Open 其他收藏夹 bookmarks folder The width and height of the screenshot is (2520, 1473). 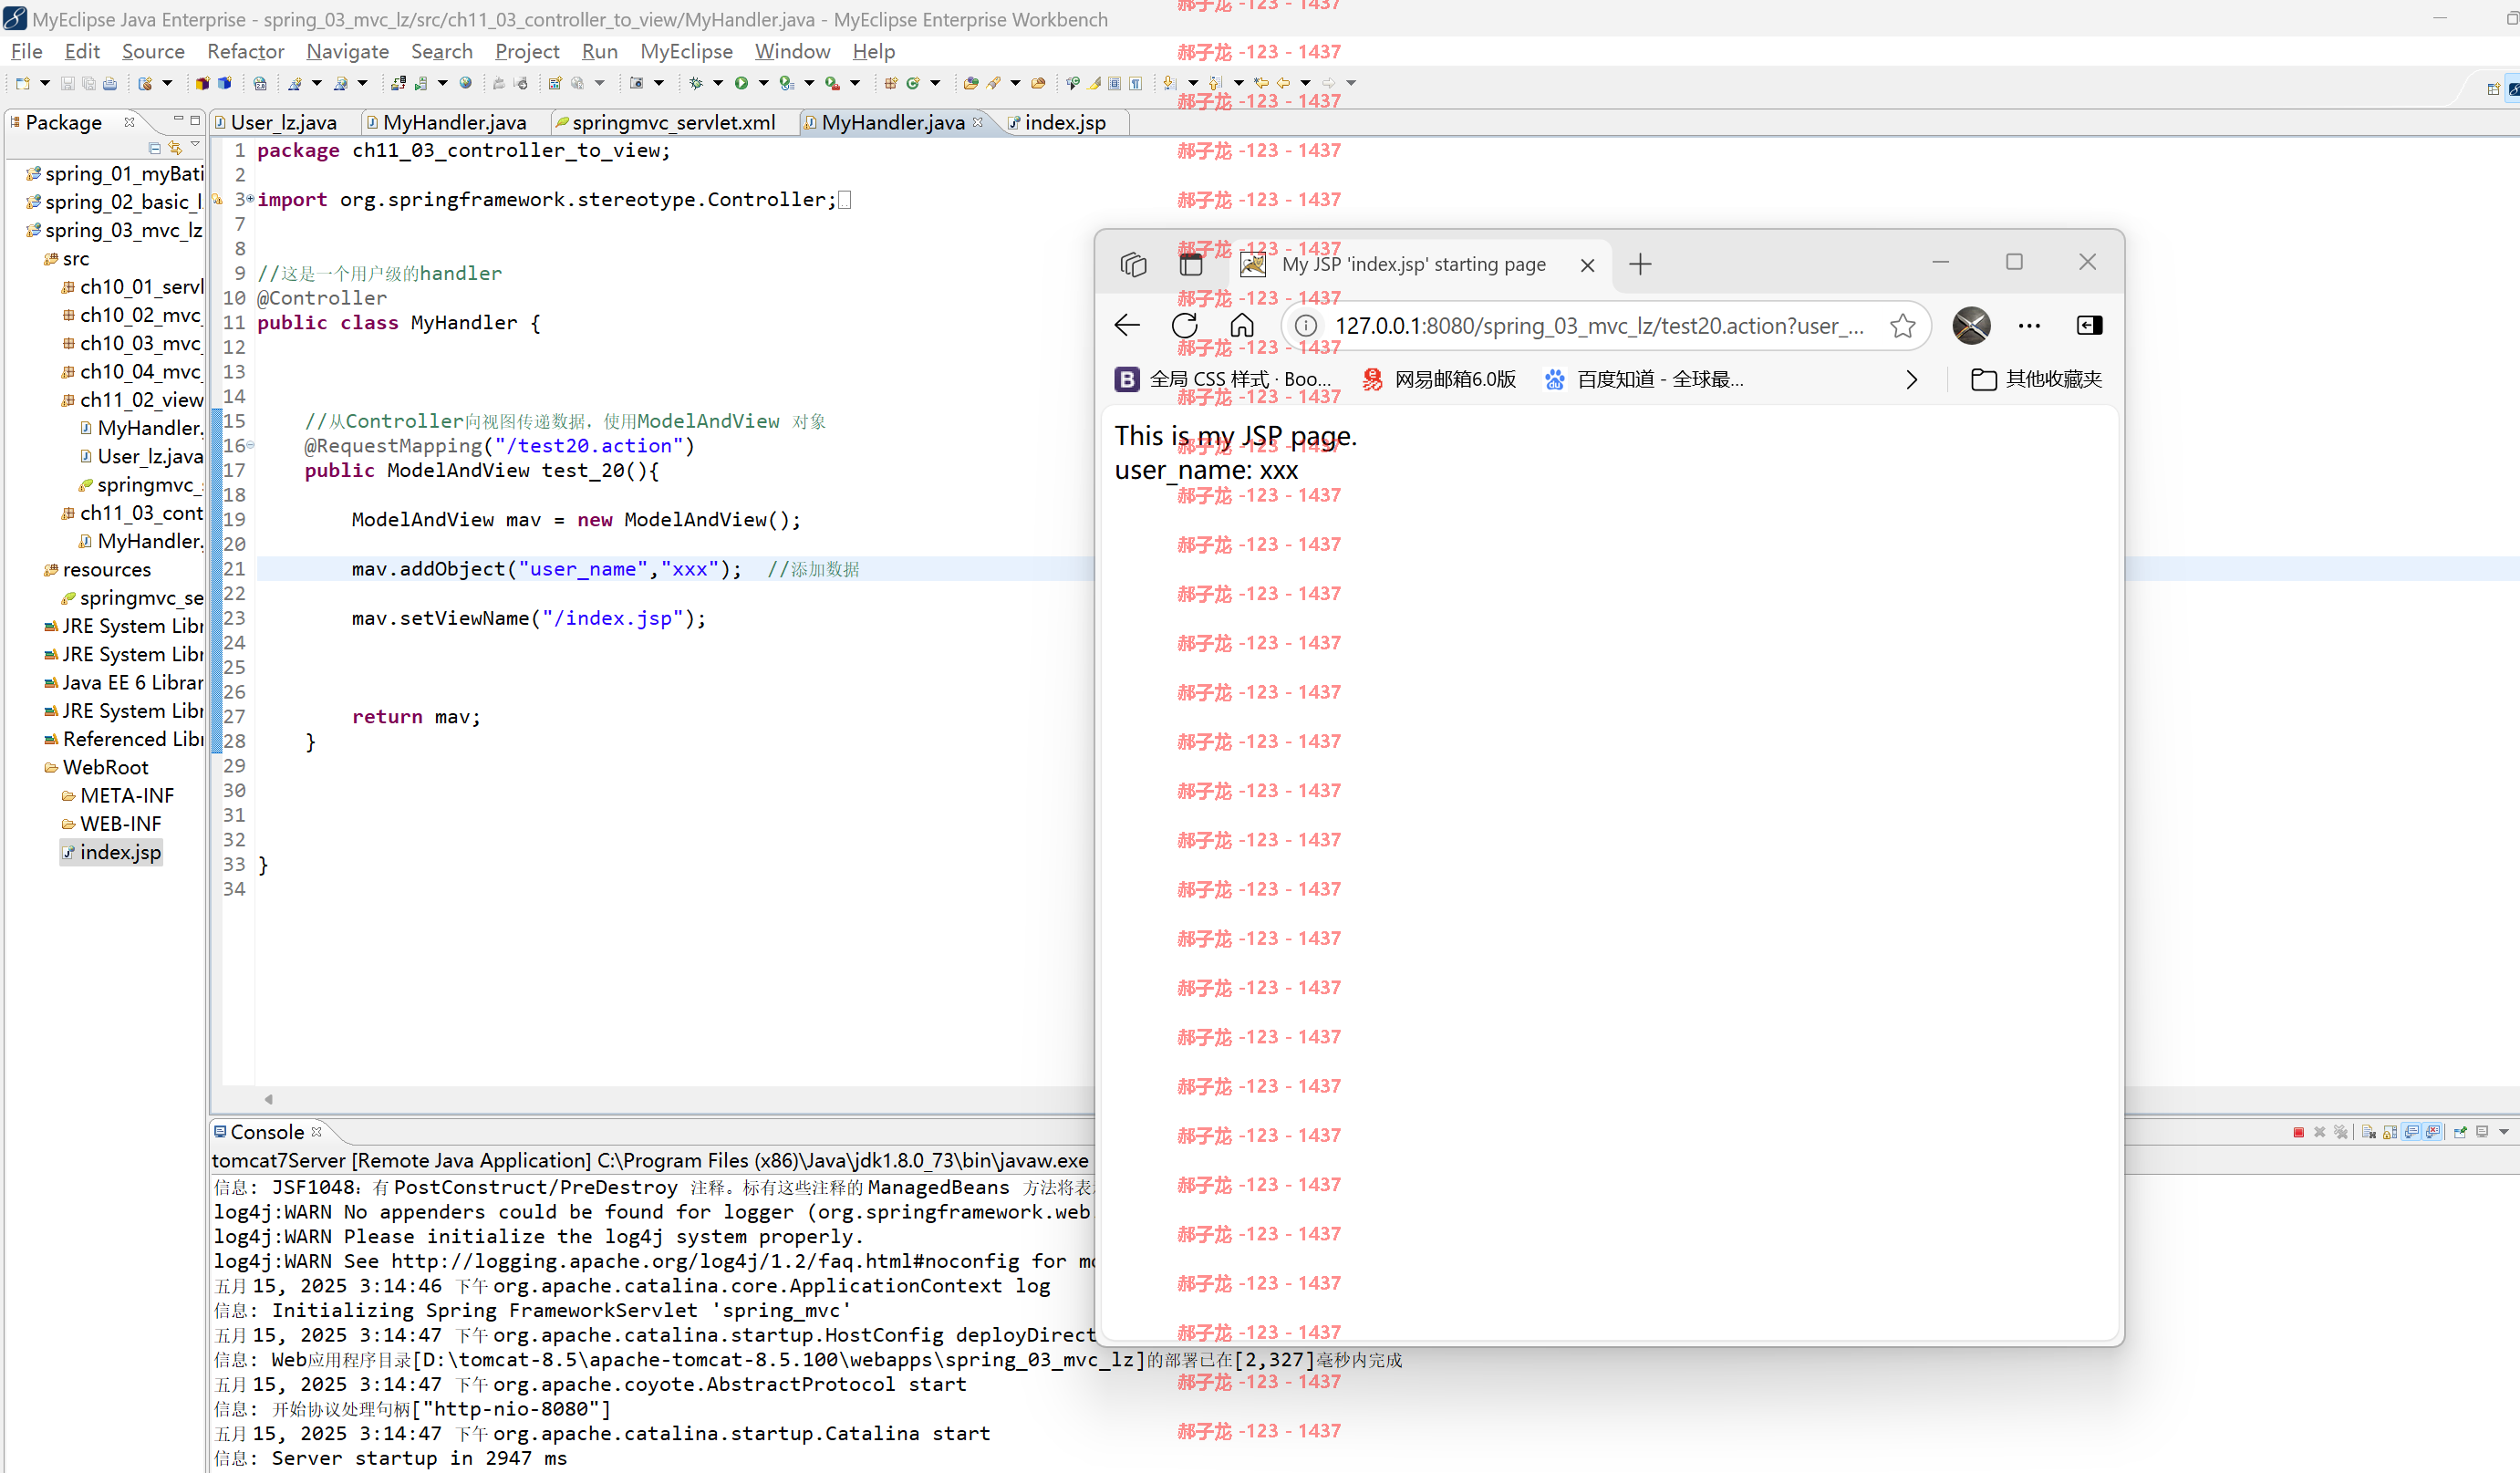coord(2036,379)
